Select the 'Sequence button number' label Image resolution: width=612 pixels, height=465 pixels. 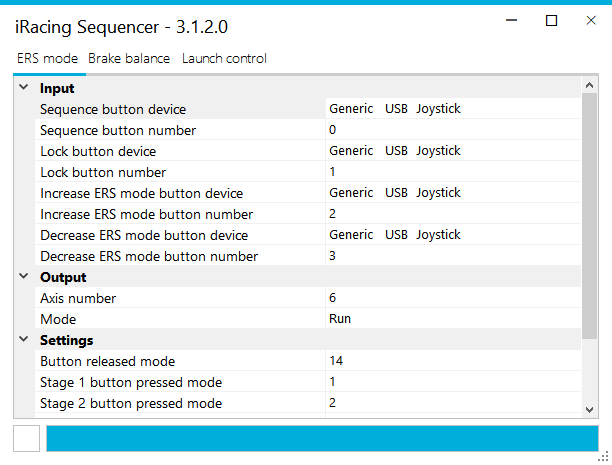point(118,130)
